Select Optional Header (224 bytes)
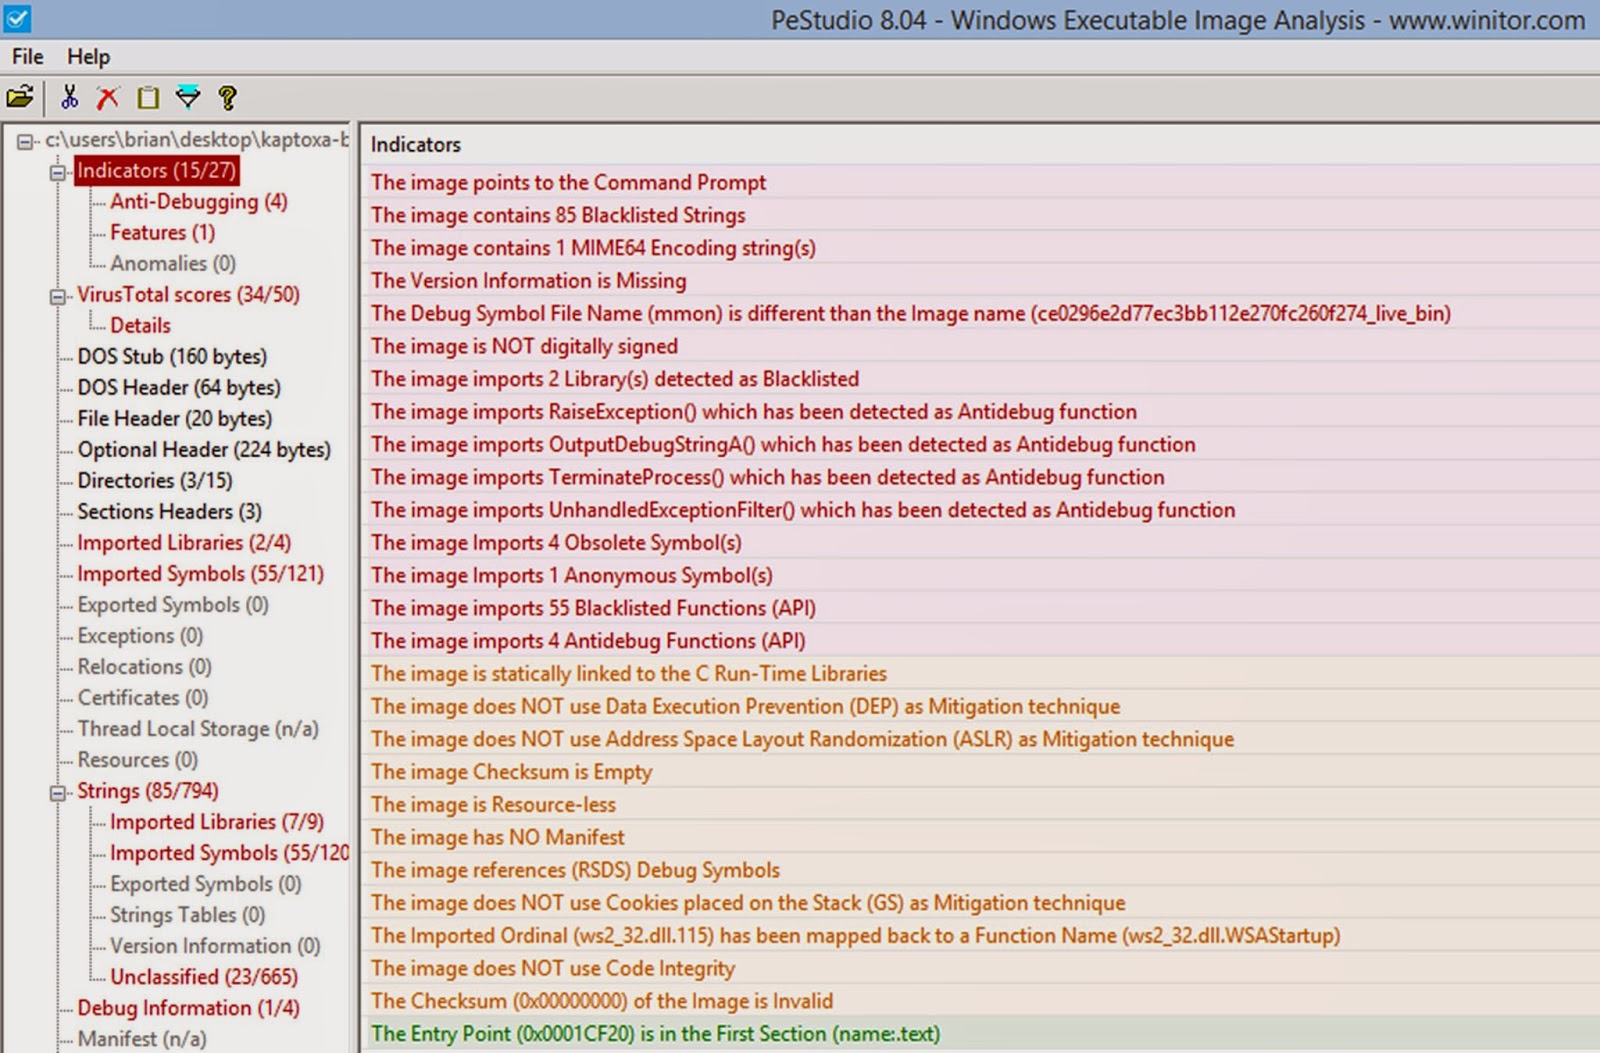This screenshot has width=1600, height=1053. point(204,449)
